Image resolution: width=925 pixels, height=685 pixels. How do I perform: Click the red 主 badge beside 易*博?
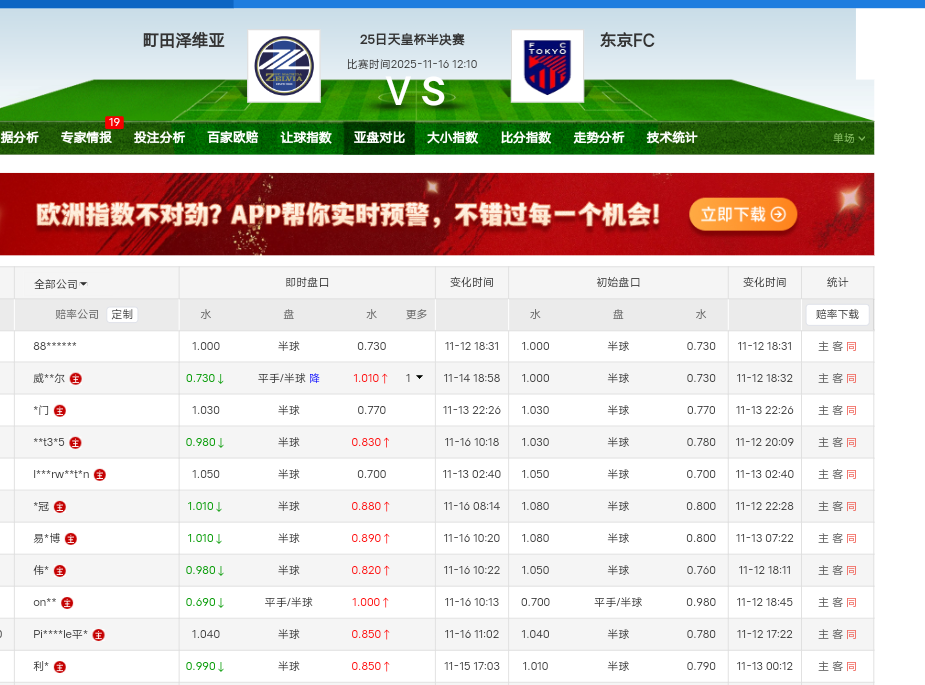pyautogui.click(x=70, y=539)
